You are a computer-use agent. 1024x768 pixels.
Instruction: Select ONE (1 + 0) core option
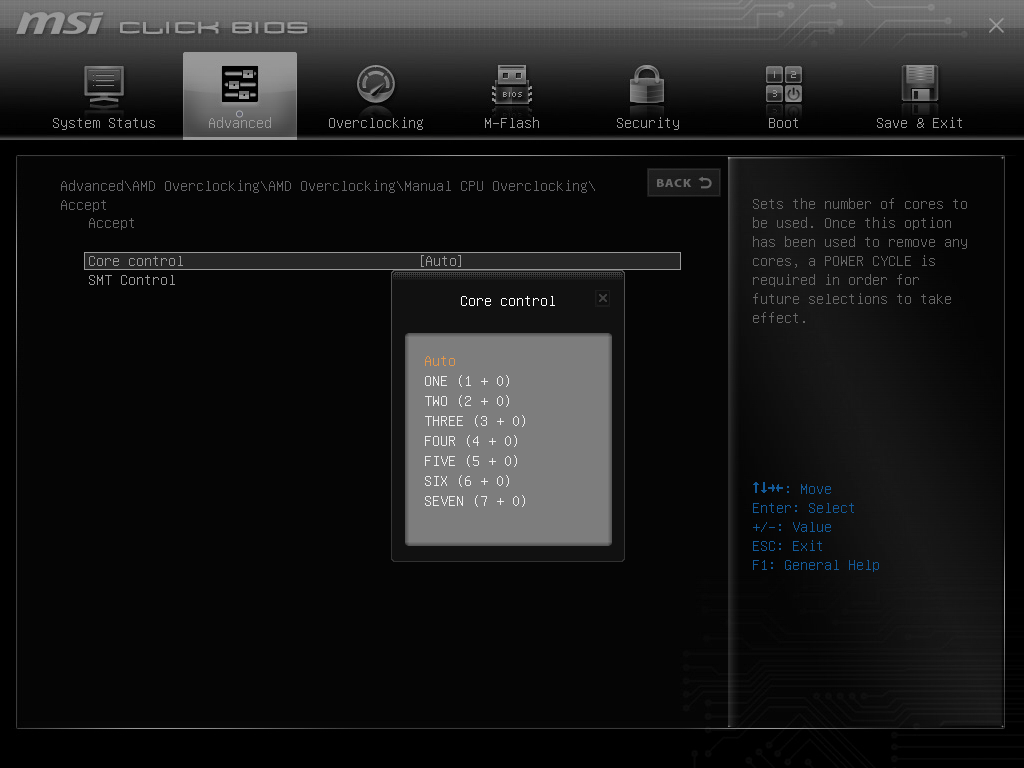click(x=467, y=381)
